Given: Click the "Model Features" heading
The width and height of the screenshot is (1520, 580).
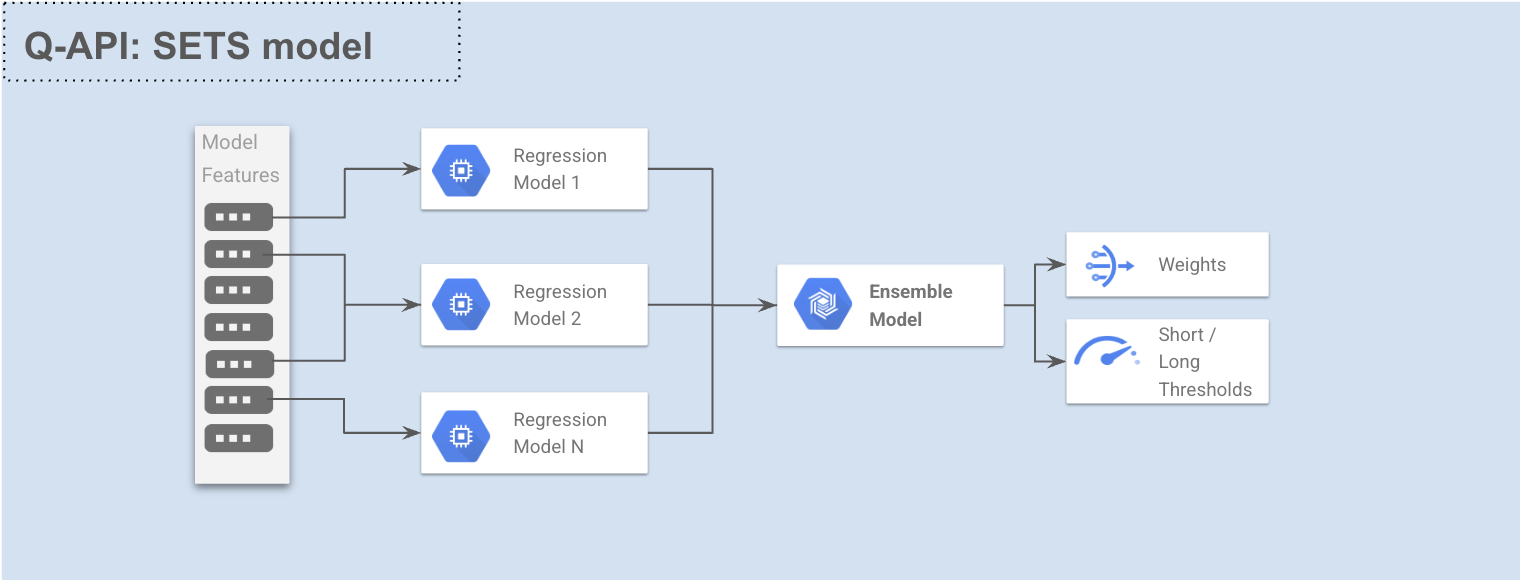Looking at the screenshot, I should pyautogui.click(x=240, y=158).
